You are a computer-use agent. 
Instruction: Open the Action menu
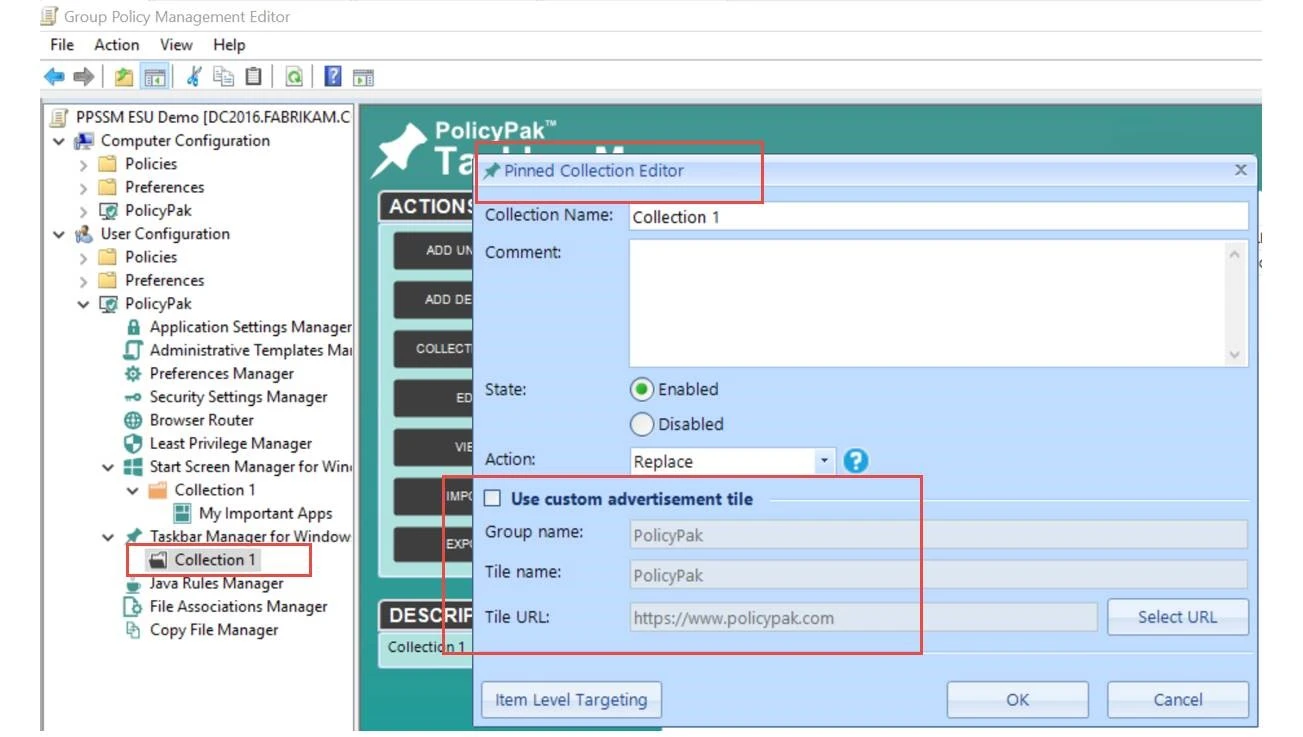click(x=116, y=45)
